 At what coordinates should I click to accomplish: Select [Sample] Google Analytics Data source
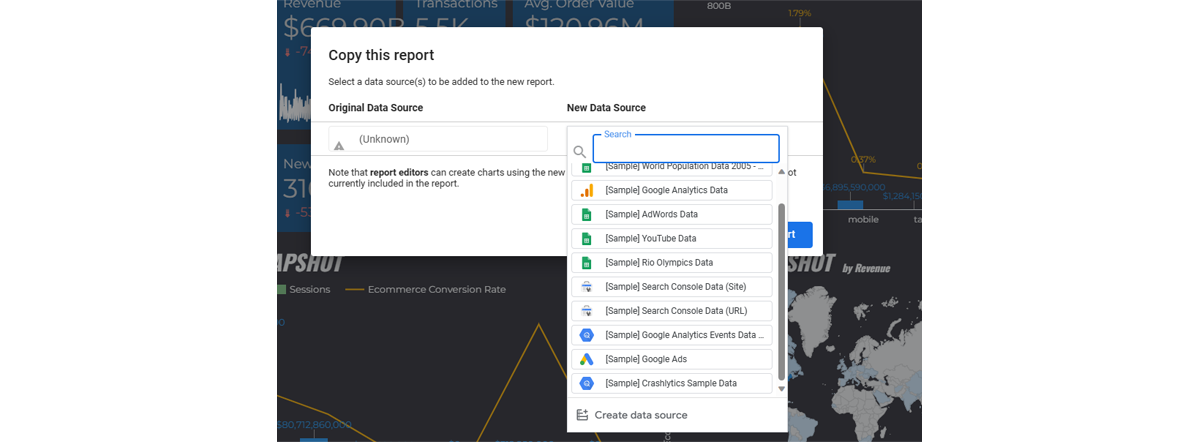click(x=672, y=190)
